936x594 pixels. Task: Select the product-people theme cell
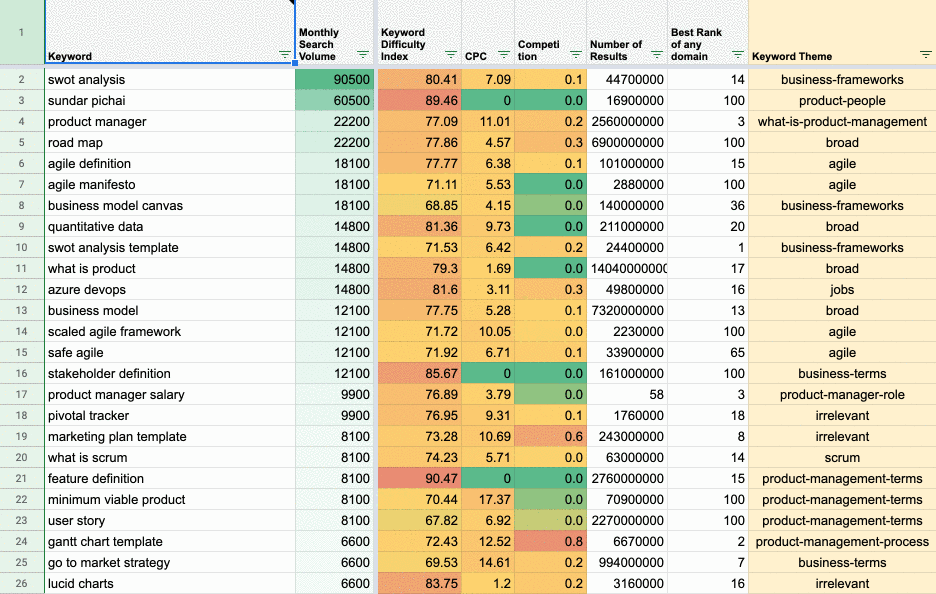(x=842, y=100)
